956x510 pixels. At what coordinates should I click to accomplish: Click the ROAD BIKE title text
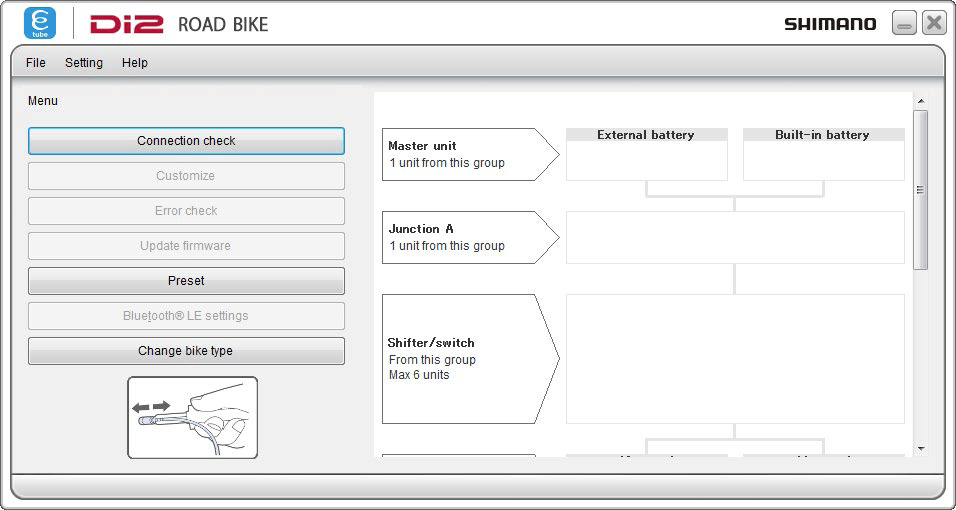coord(223,25)
